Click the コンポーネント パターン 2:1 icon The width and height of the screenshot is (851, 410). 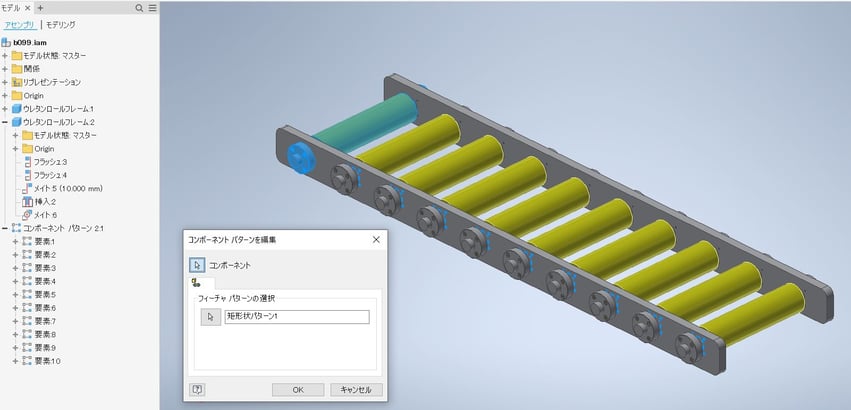coord(17,228)
